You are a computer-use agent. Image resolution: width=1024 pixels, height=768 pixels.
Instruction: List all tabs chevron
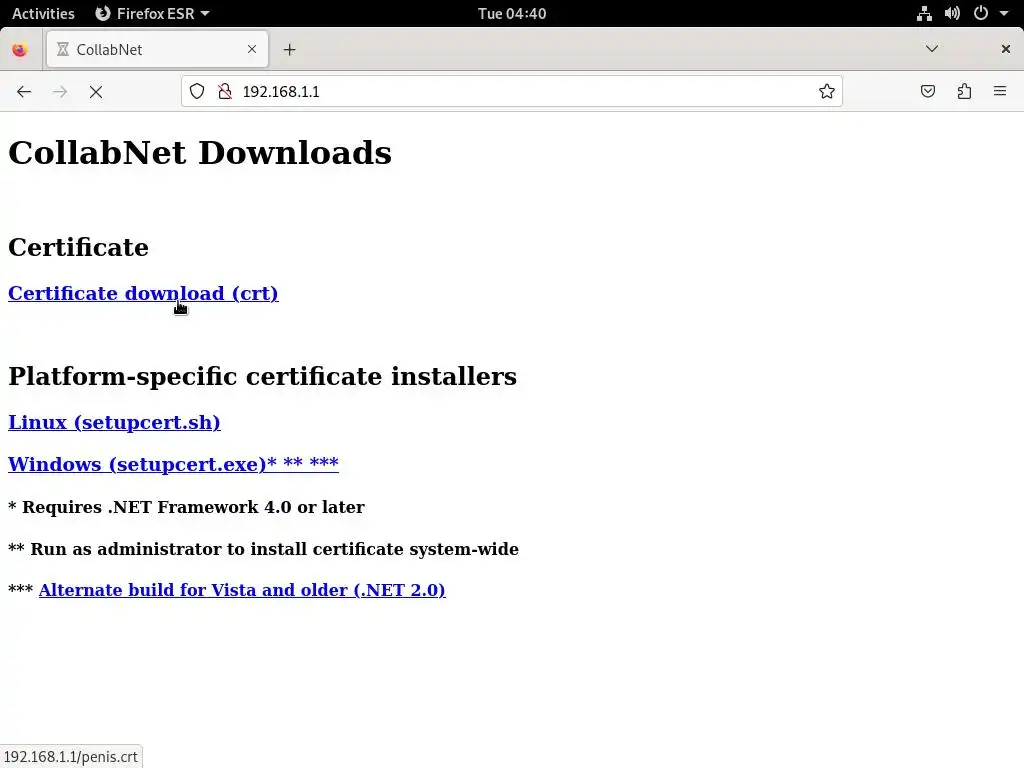(x=932, y=49)
